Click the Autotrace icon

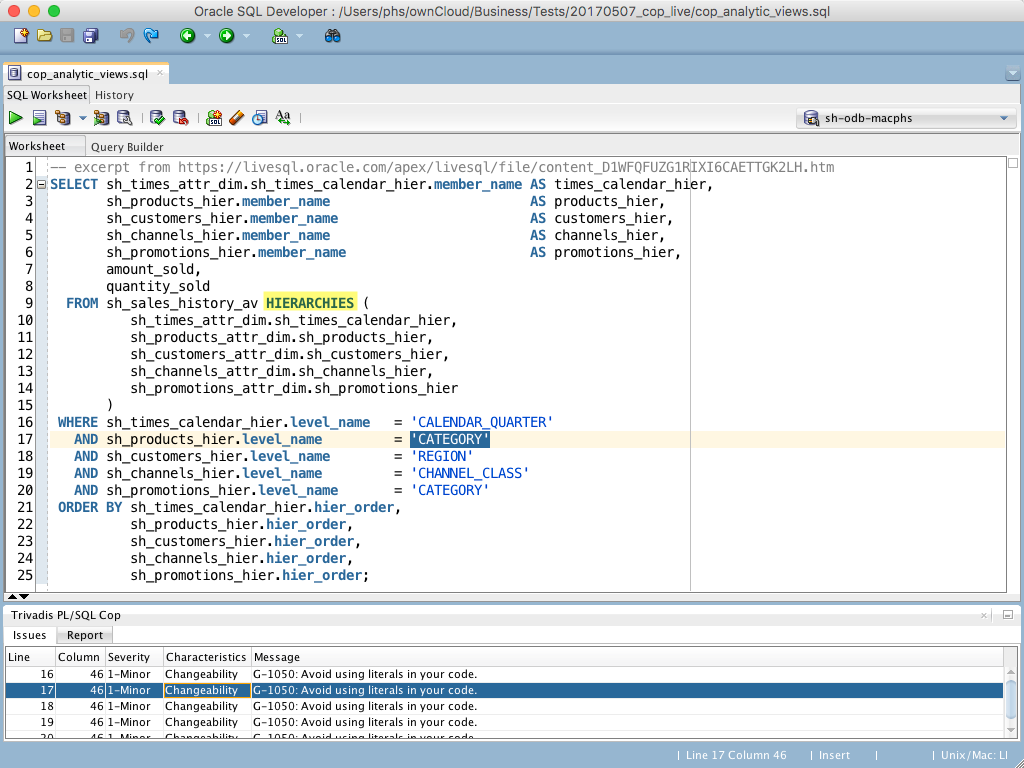[x=101, y=118]
